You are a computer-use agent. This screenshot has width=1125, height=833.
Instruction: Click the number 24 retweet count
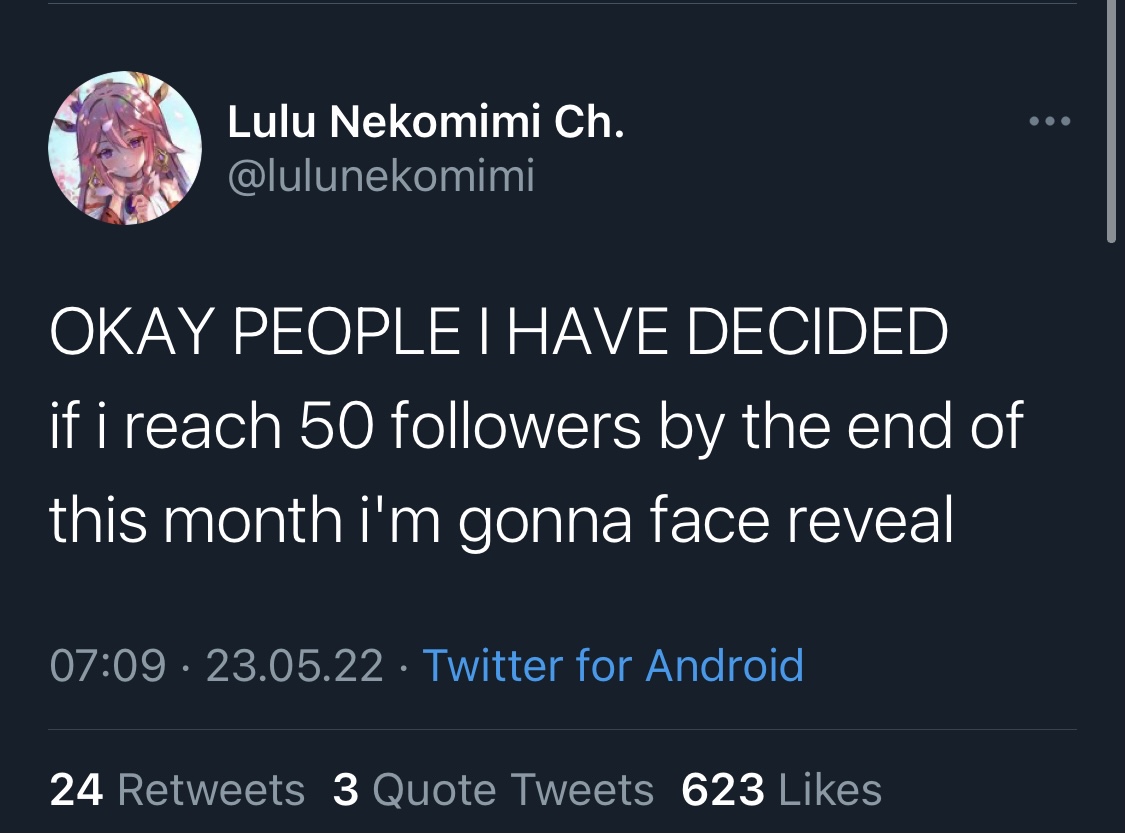tap(76, 790)
